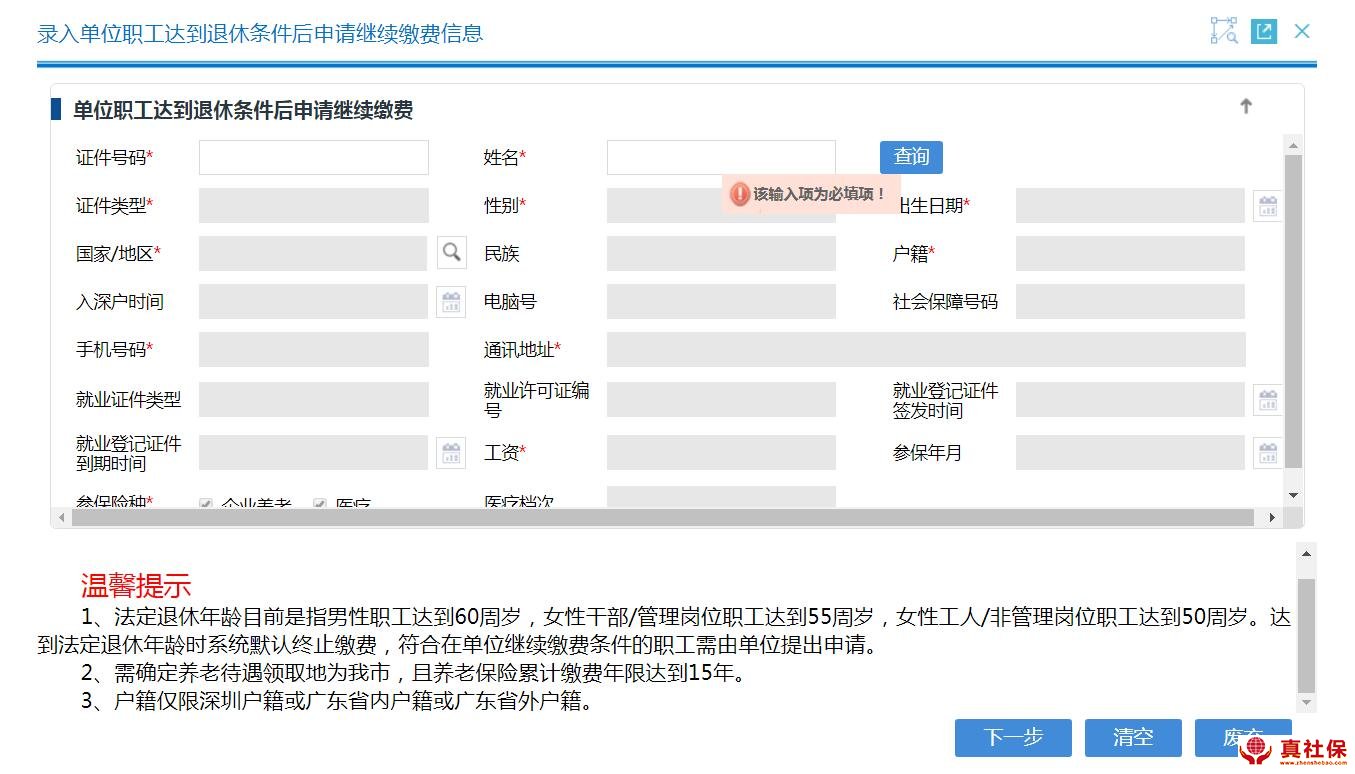Open the 参保年月 calendar picker

click(x=1267, y=453)
